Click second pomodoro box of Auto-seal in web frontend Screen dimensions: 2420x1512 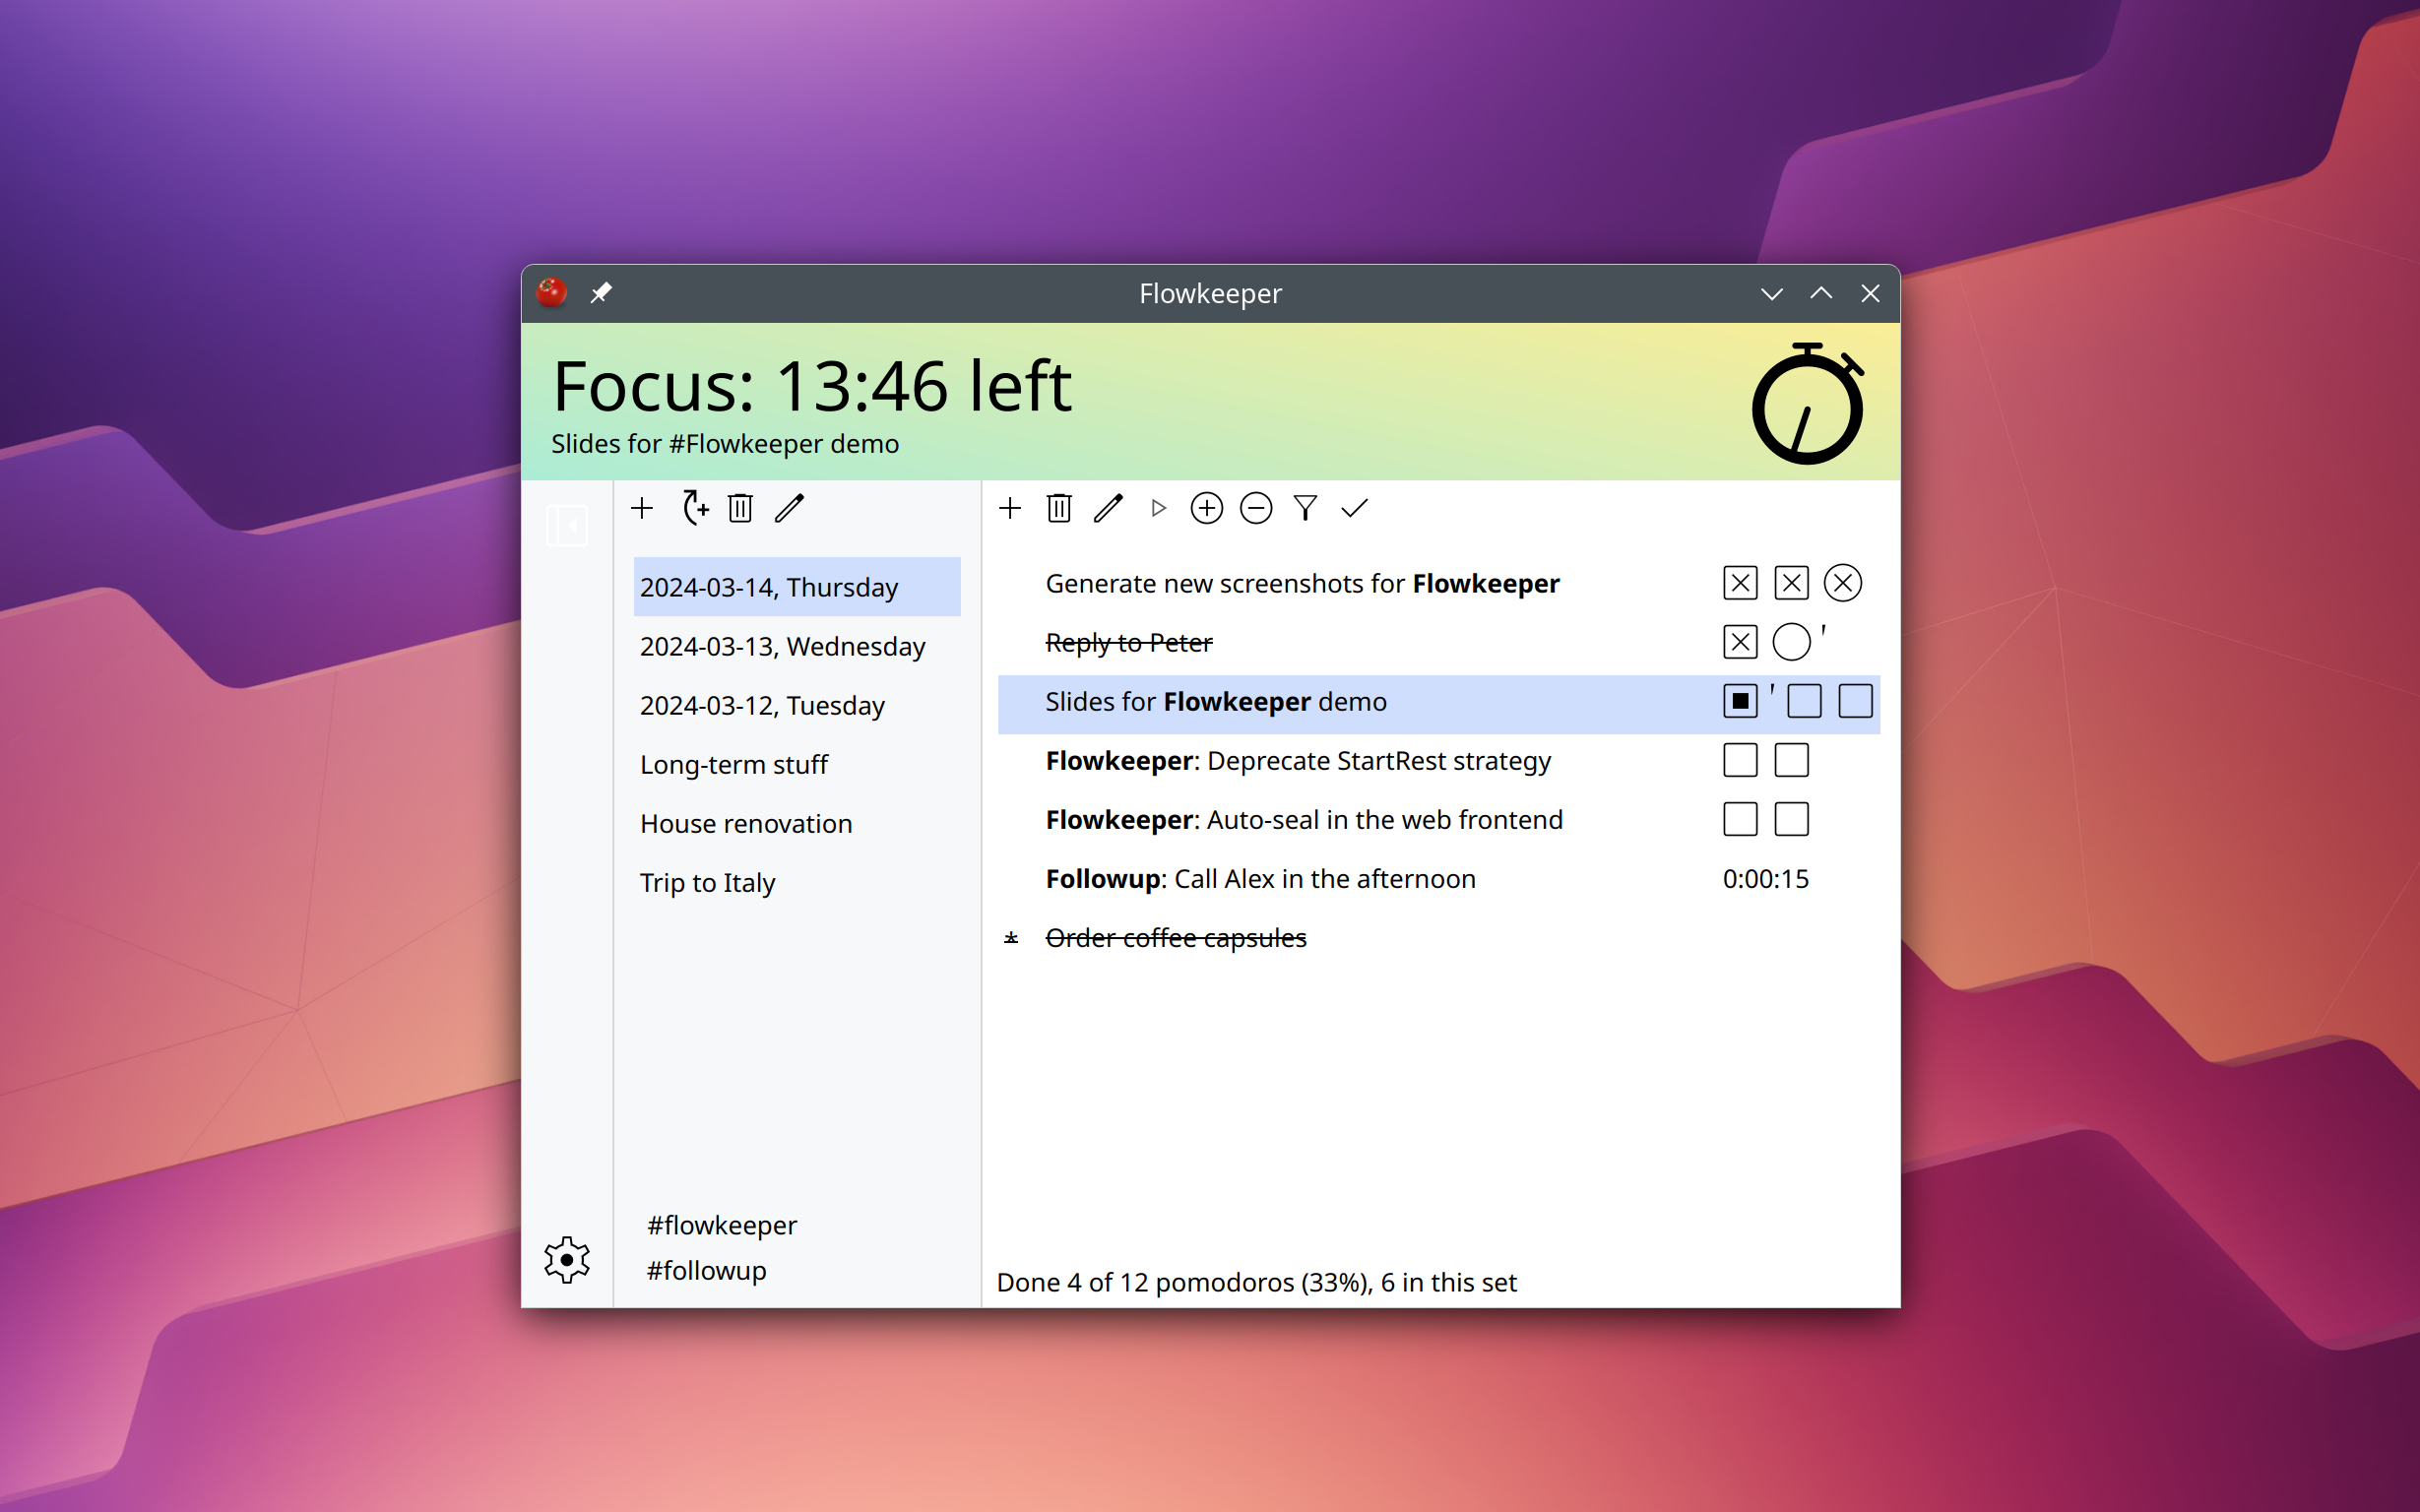1791,819
